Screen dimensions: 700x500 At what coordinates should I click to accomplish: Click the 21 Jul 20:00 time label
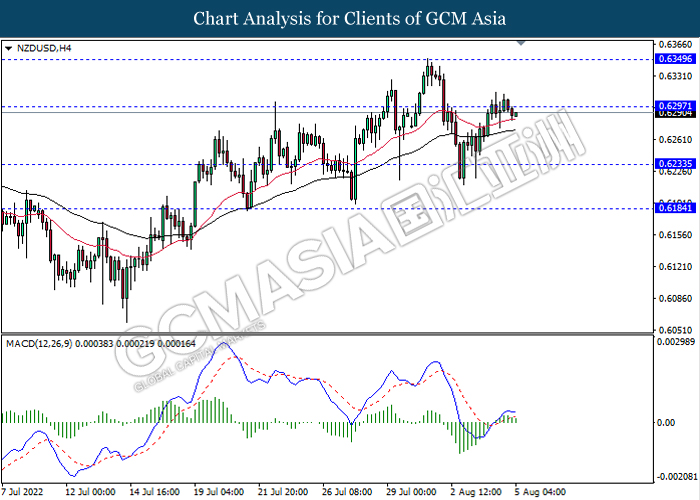point(283,492)
